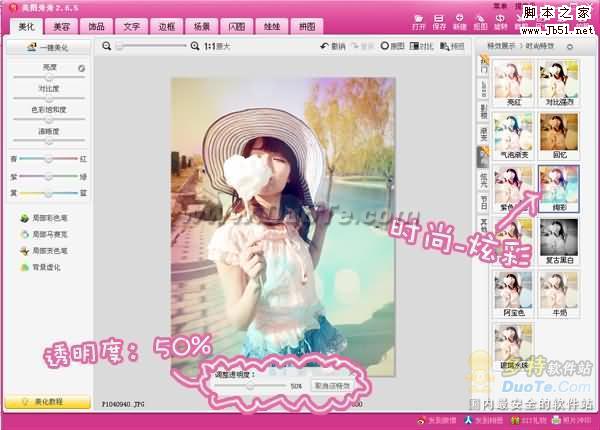
Task: Apply the 复古黑白 effect thumbnail
Action: [x=559, y=242]
